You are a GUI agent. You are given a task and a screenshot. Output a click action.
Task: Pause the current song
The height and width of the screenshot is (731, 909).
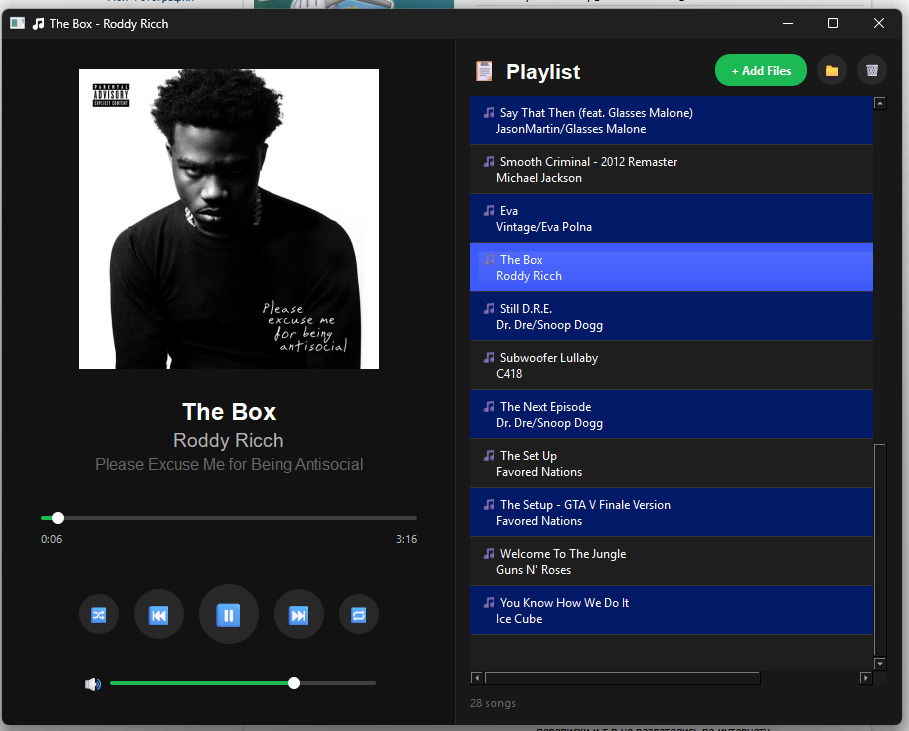coord(228,614)
